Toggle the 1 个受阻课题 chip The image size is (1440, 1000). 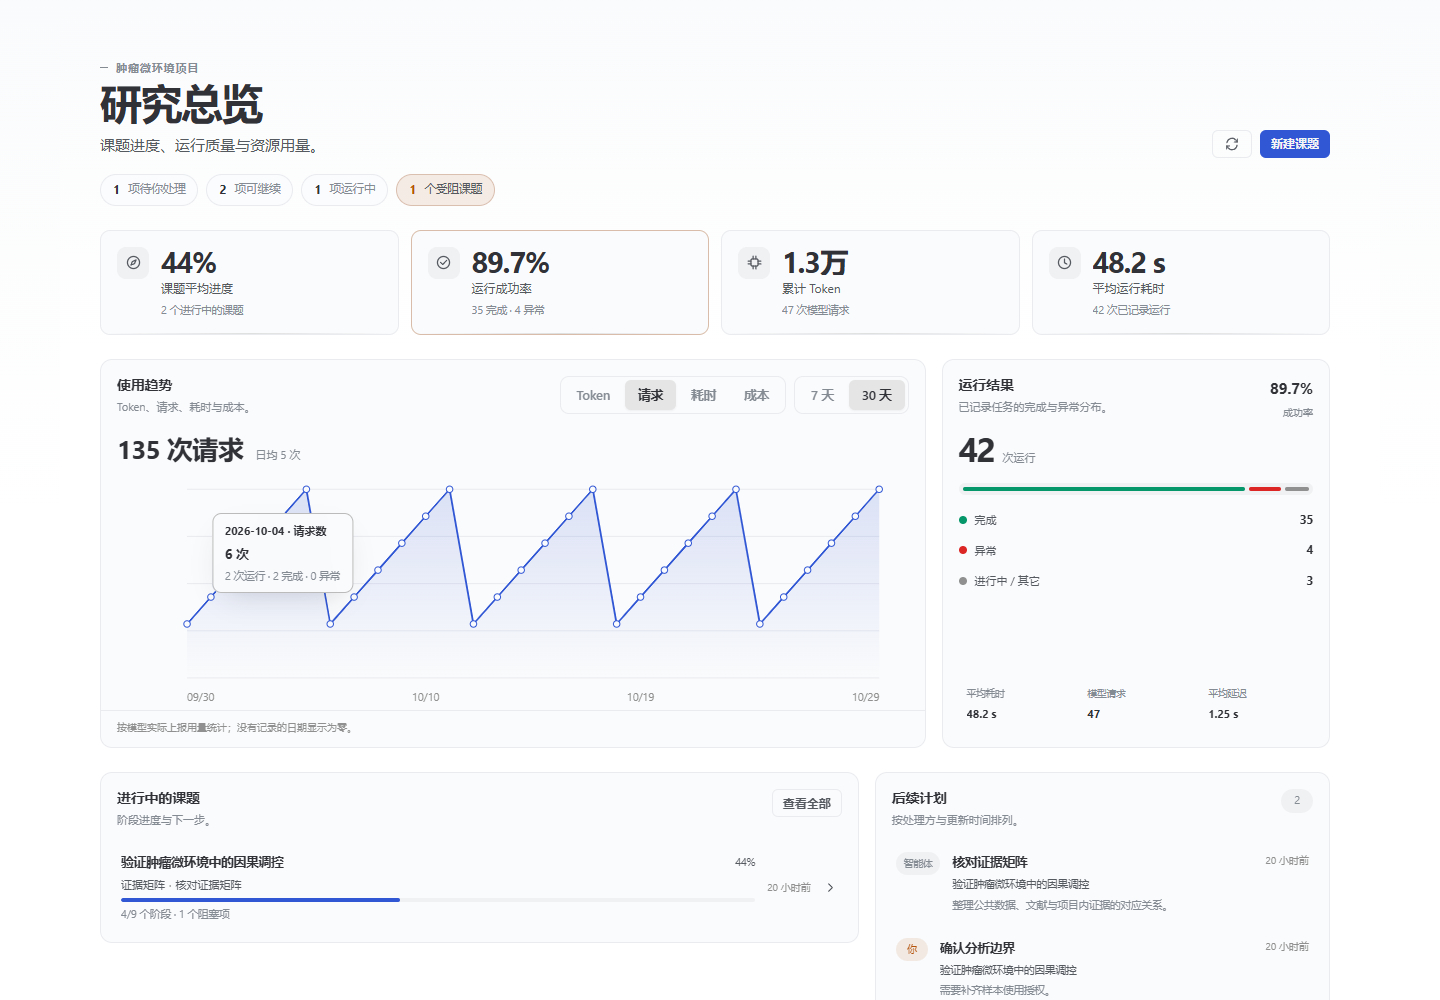tap(445, 189)
